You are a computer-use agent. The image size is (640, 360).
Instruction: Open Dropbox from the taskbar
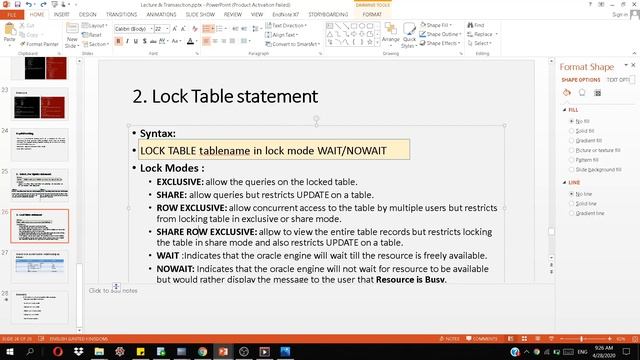click(78, 351)
